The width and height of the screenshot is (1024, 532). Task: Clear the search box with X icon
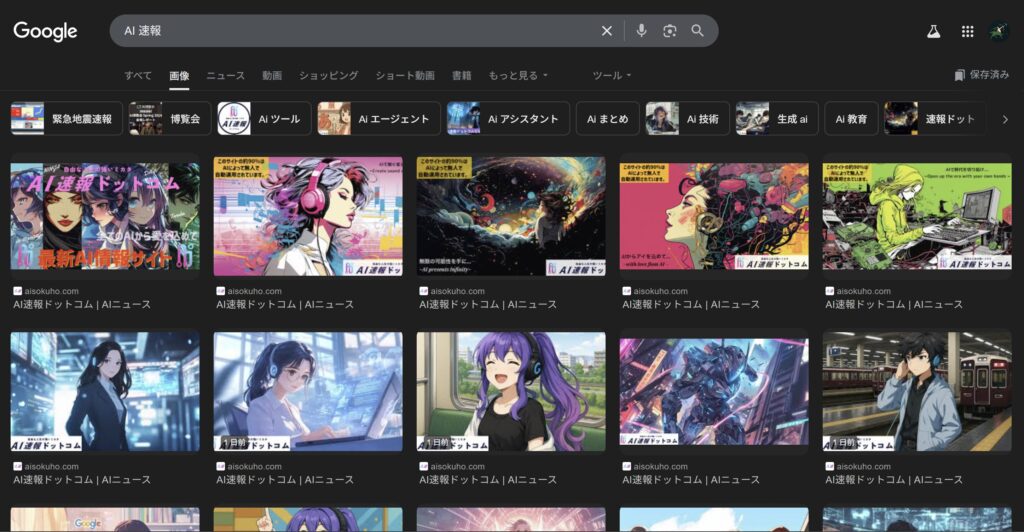click(607, 31)
